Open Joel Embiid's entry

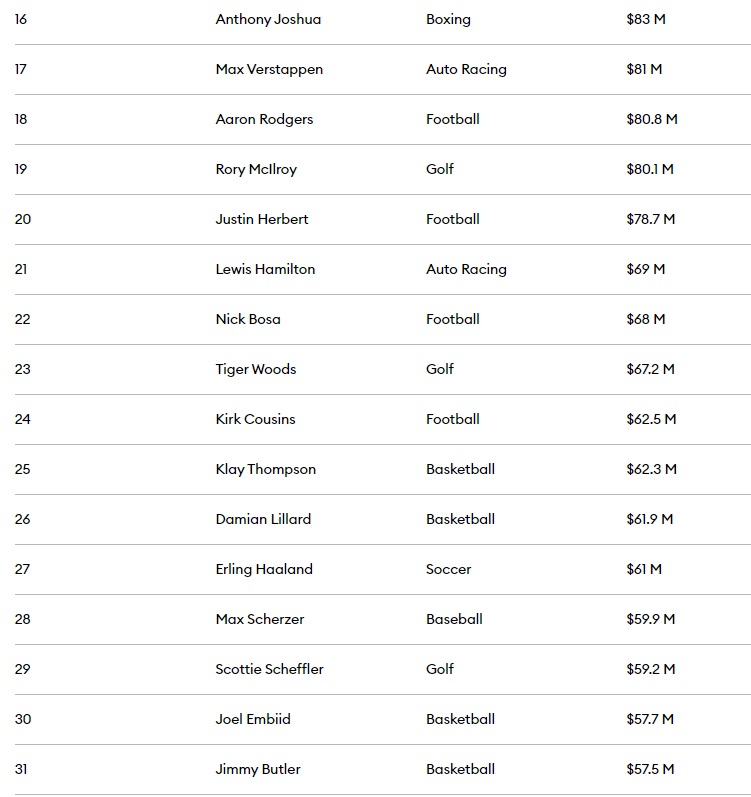(253, 719)
